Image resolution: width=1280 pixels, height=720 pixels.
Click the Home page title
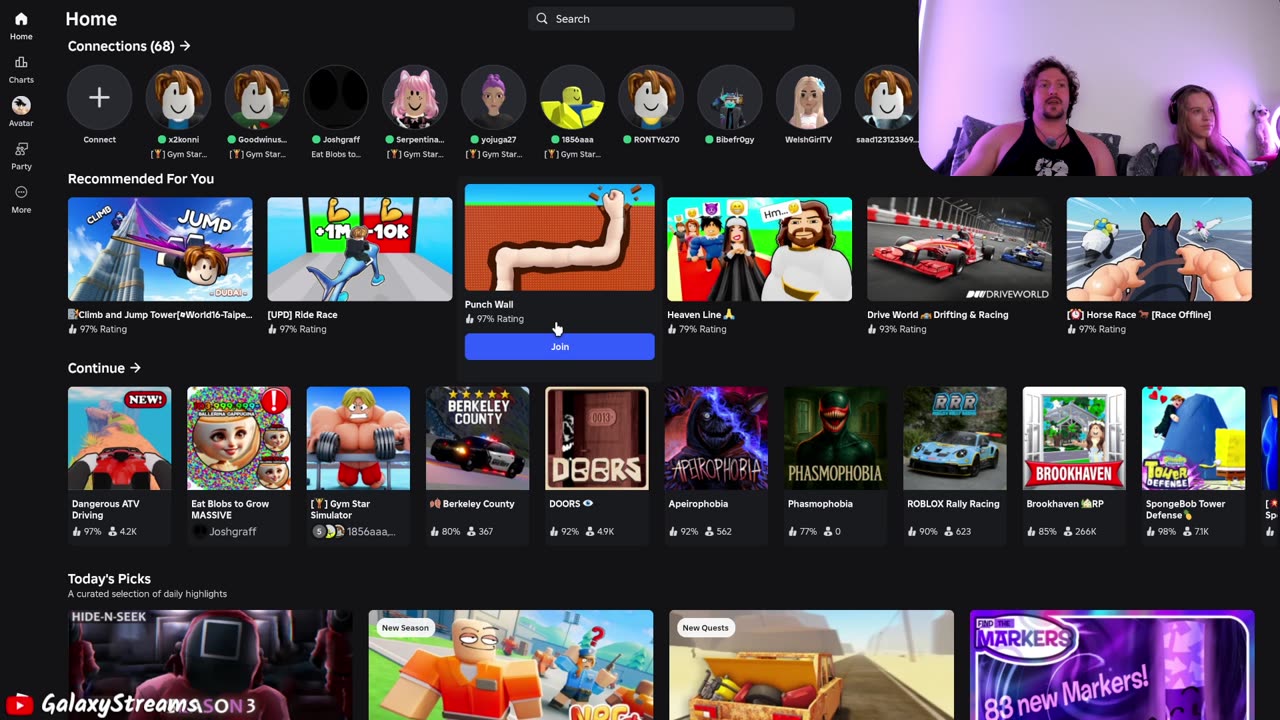coord(91,19)
